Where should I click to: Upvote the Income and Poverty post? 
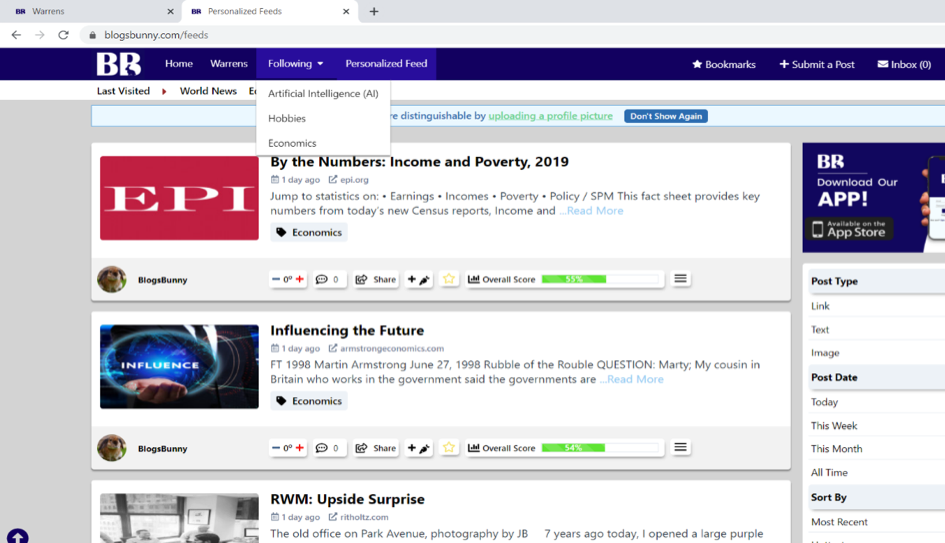[x=300, y=279]
